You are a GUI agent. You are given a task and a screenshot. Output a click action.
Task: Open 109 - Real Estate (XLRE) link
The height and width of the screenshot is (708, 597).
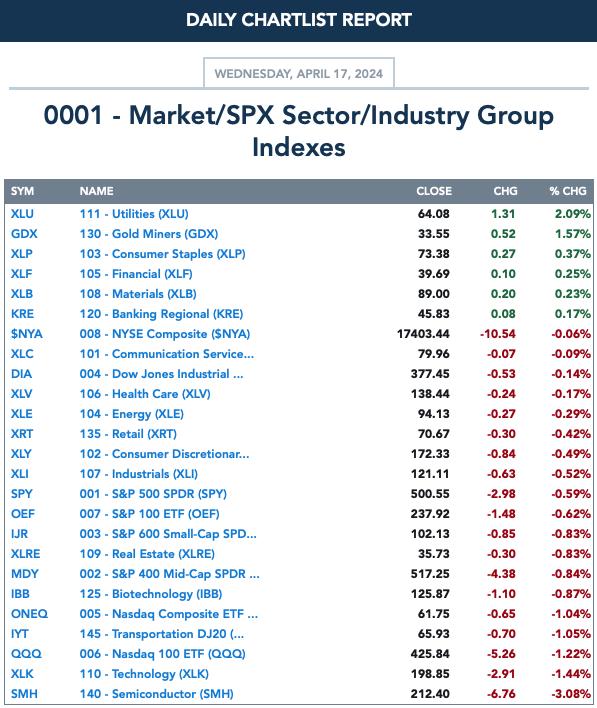147,554
